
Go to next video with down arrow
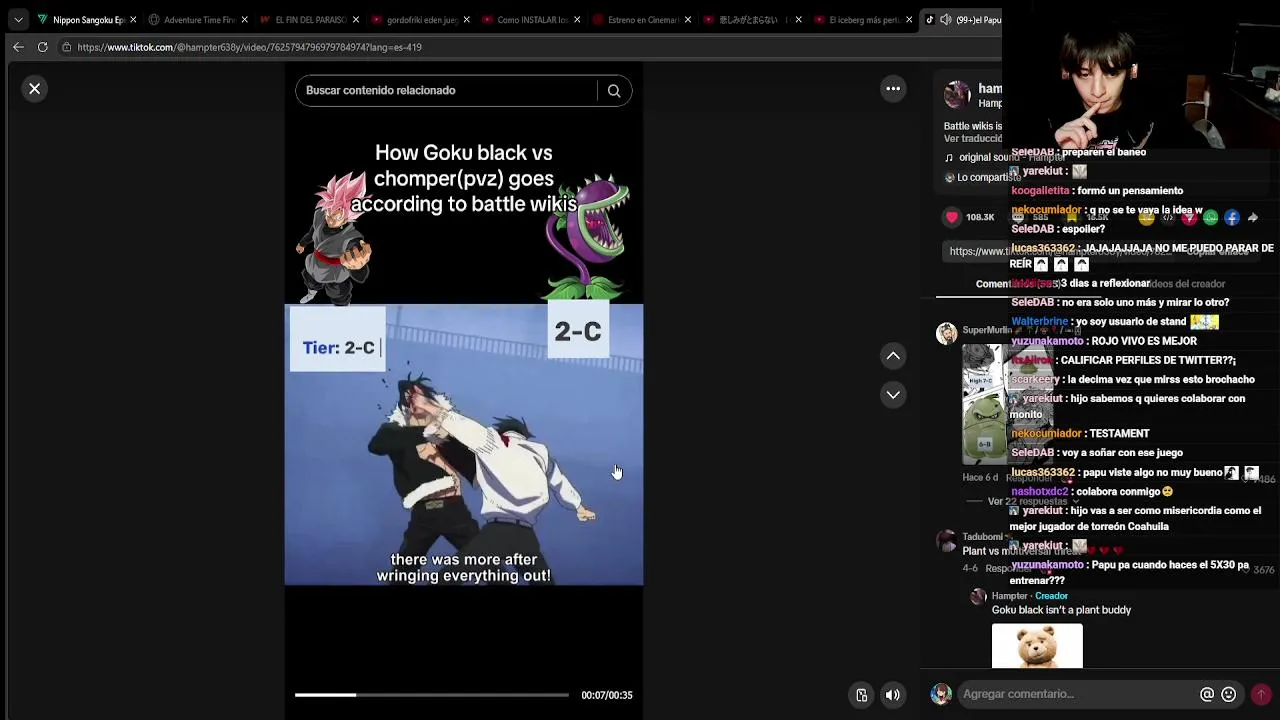click(x=893, y=395)
